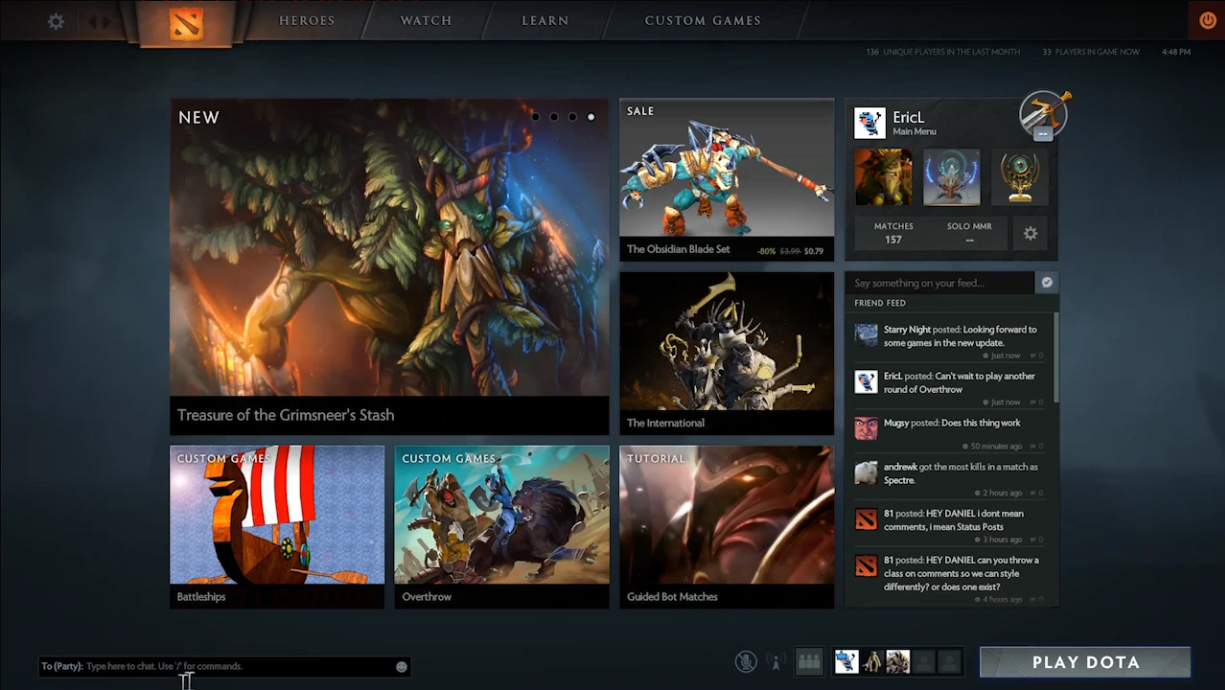The width and height of the screenshot is (1225, 690).
Task: Toggle the muted microphone icon
Action: coord(746,661)
